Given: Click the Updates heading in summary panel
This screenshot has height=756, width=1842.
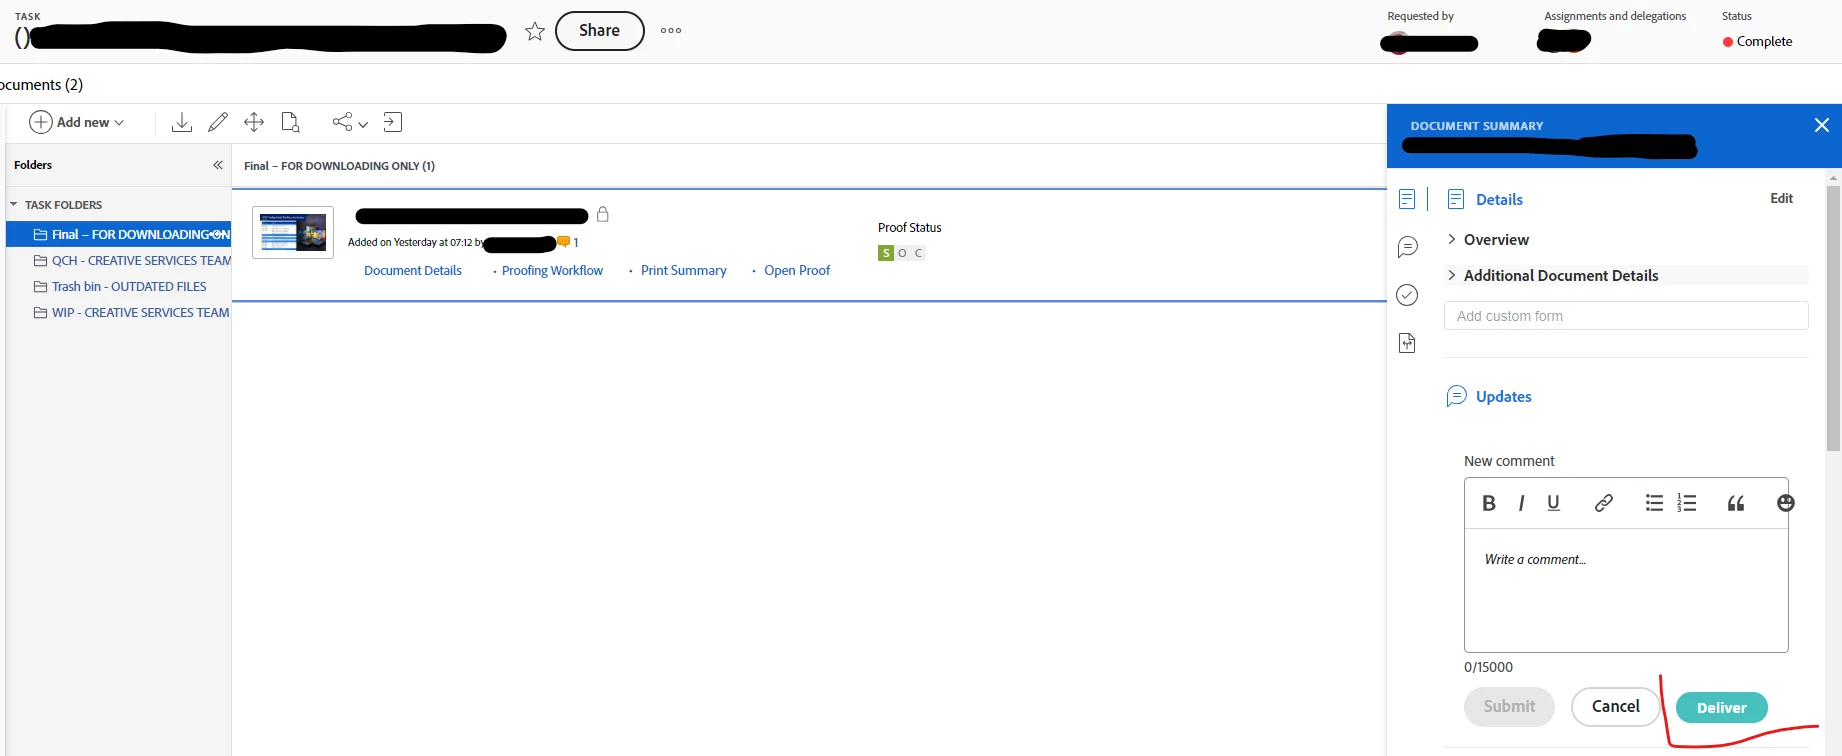Looking at the screenshot, I should (1503, 396).
